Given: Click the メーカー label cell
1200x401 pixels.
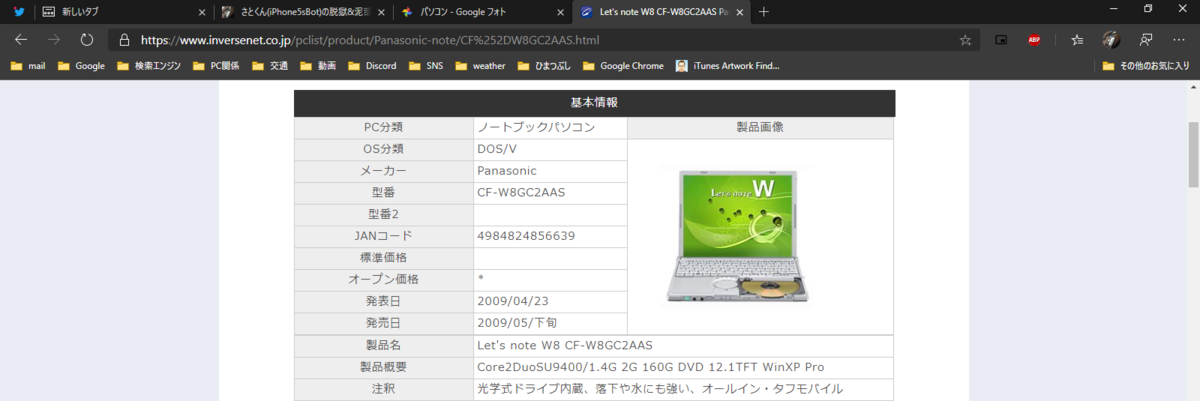Looking at the screenshot, I should [384, 171].
